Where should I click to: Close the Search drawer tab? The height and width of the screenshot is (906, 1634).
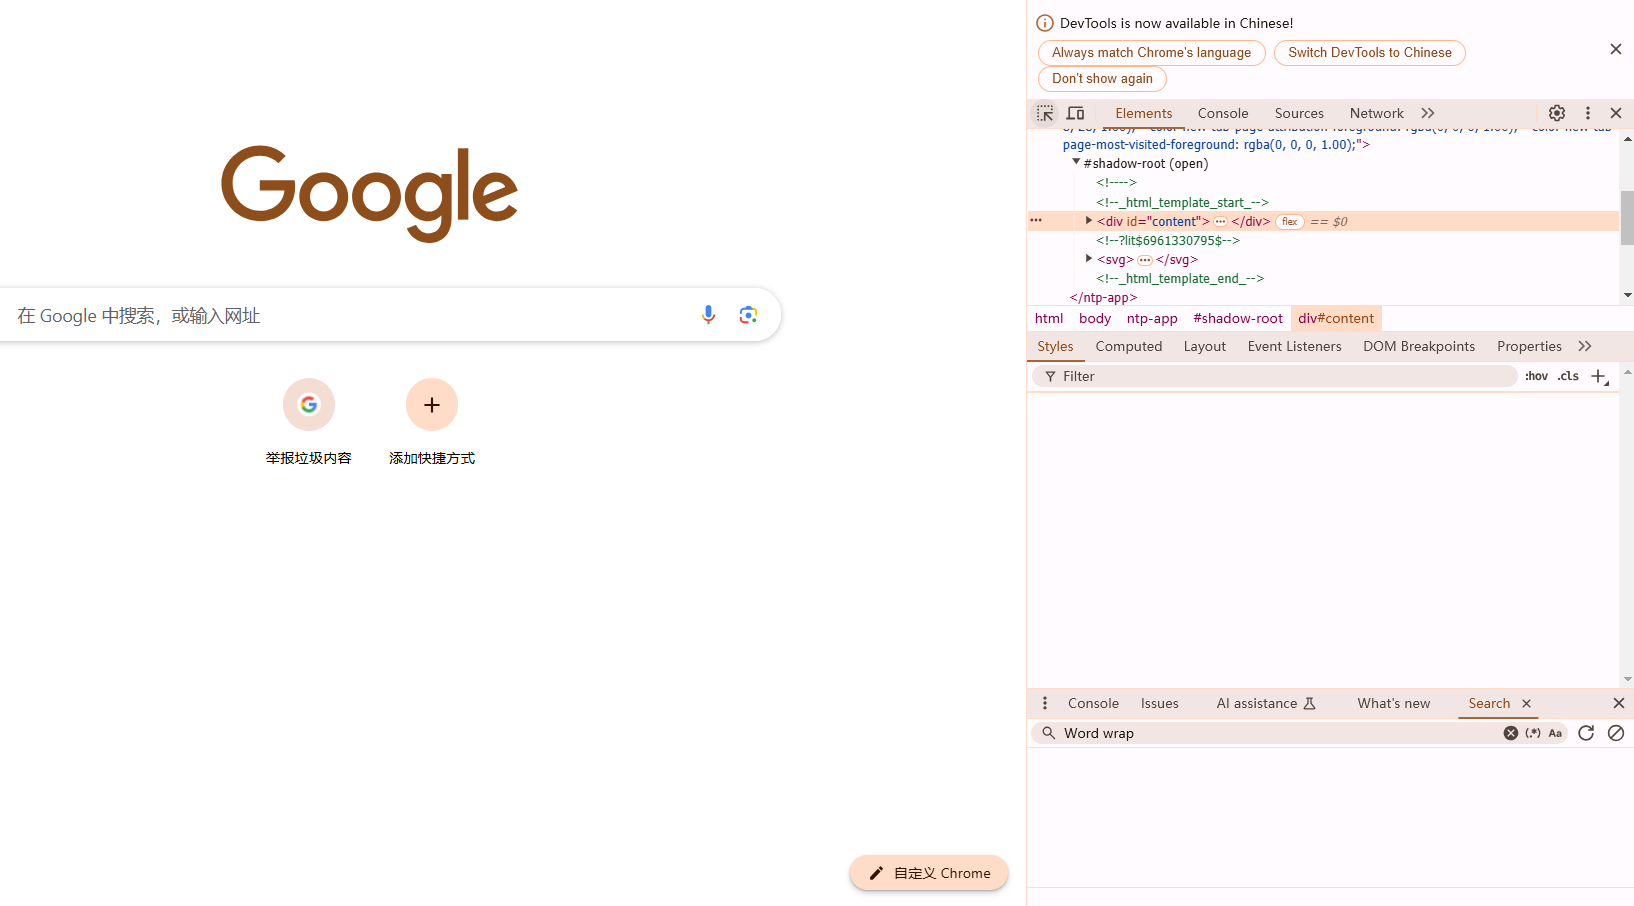click(1526, 703)
